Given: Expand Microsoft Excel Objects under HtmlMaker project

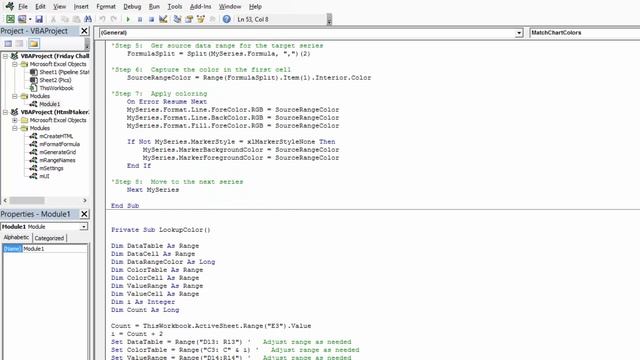Looking at the screenshot, I should pos(15,120).
